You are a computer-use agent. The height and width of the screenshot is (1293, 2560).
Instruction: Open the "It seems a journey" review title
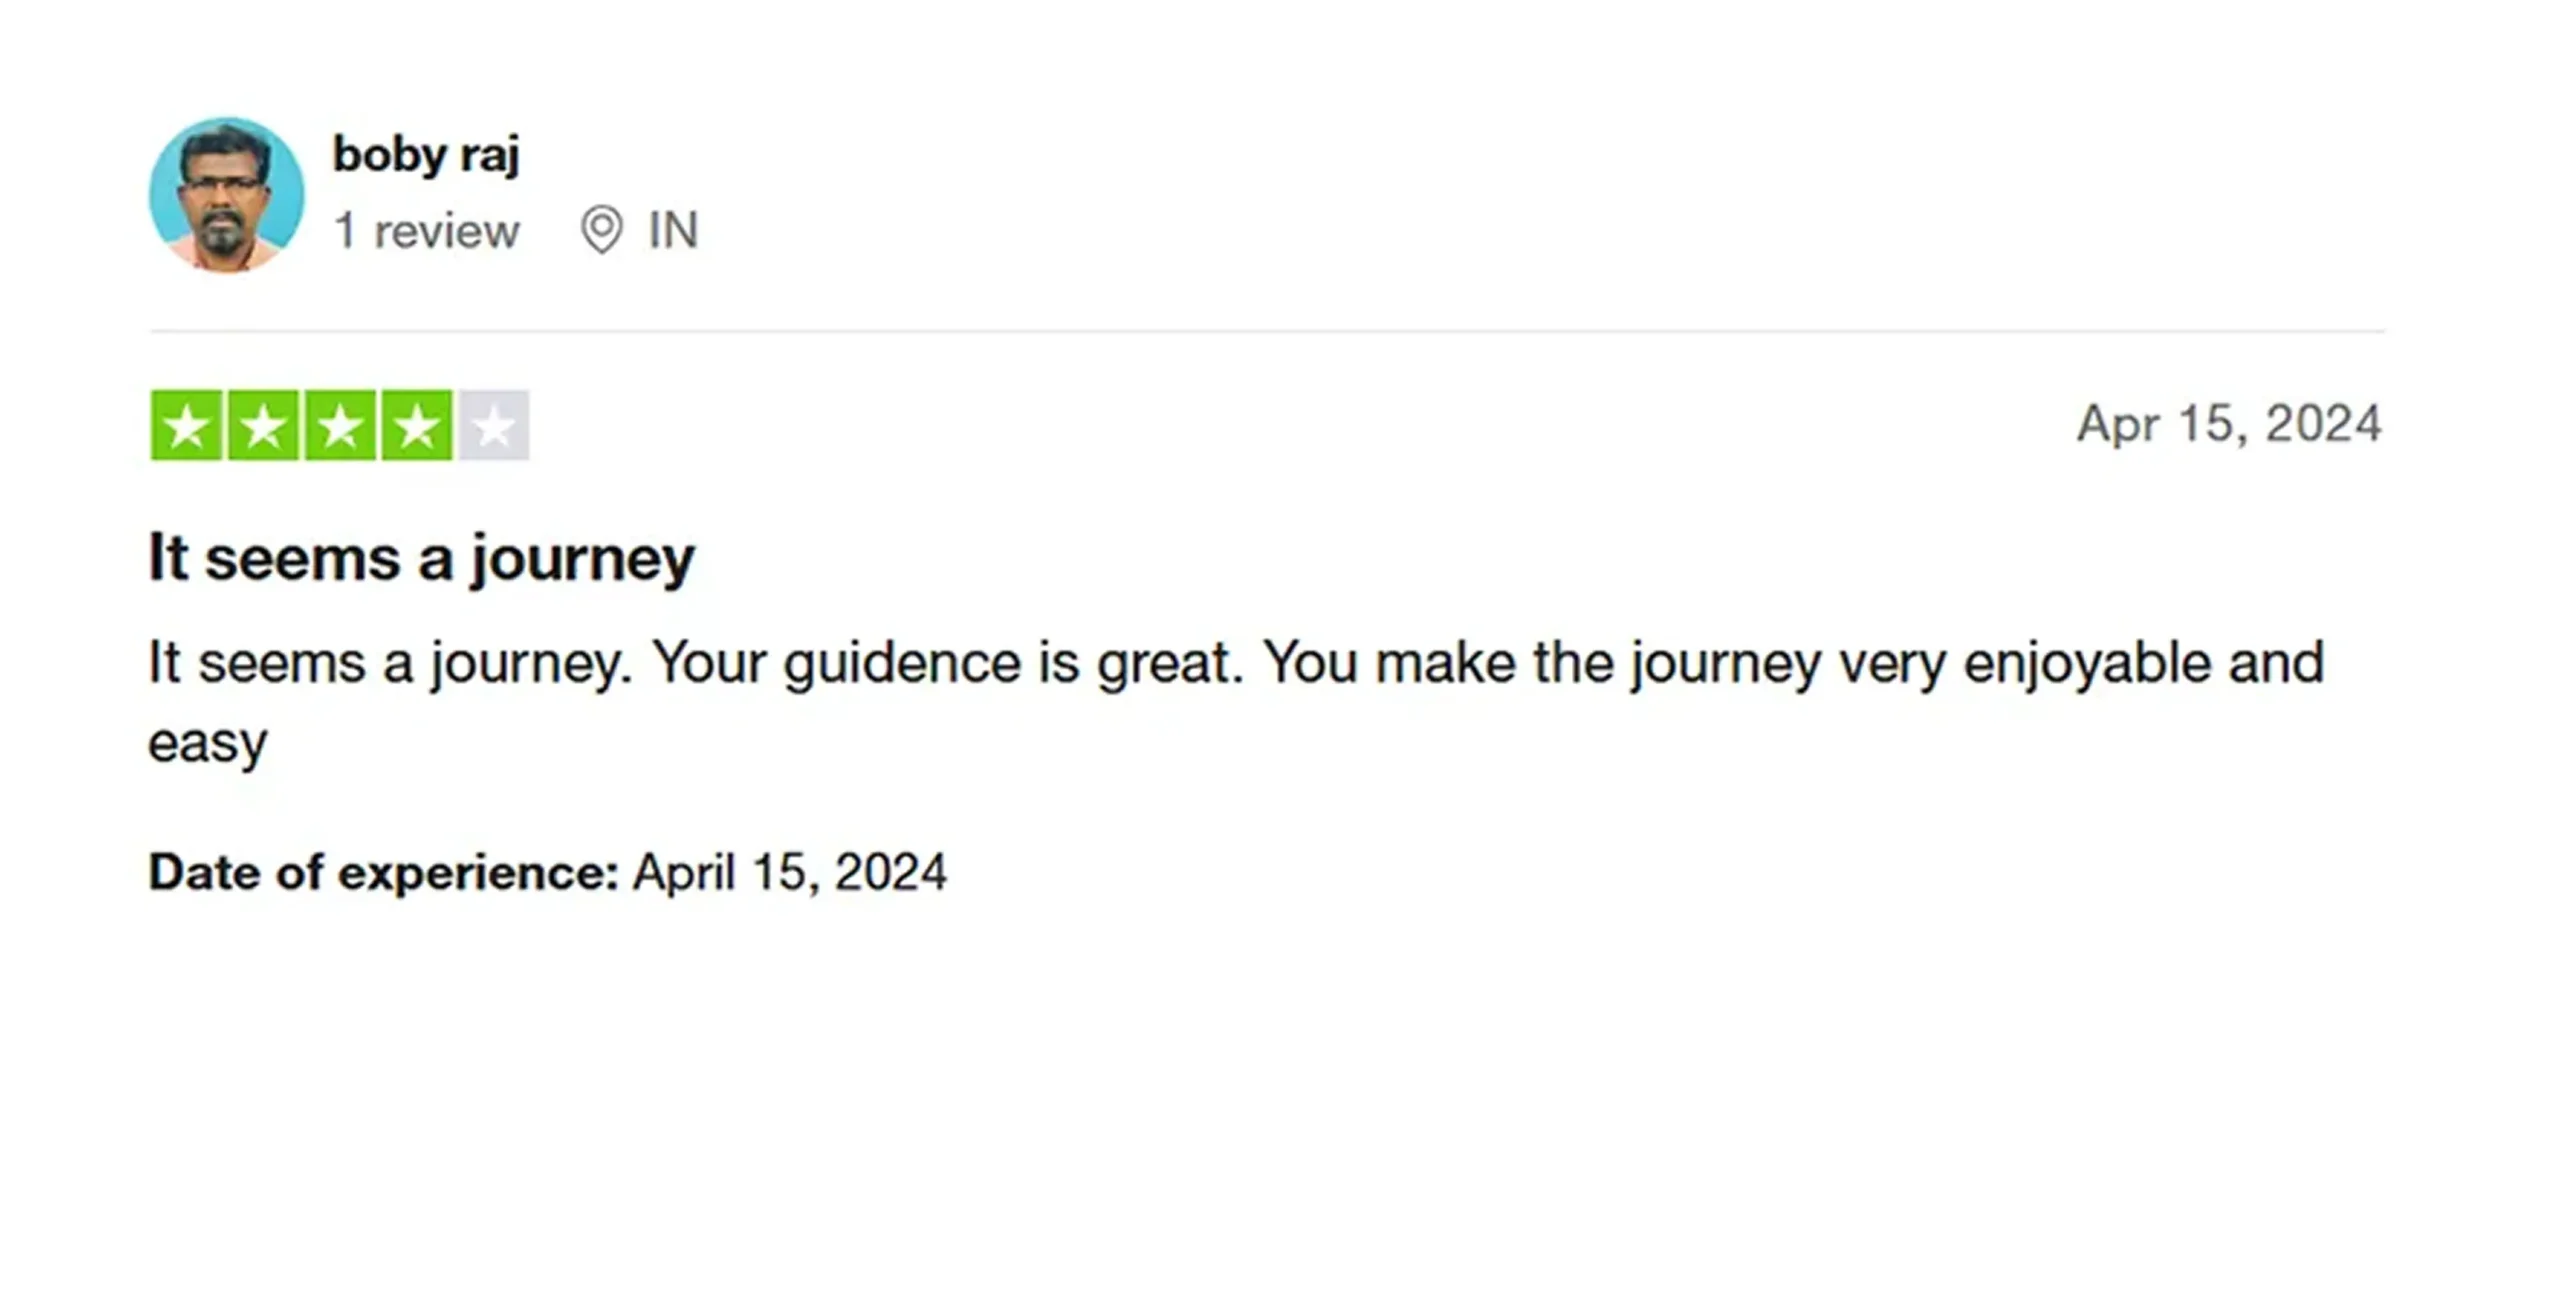421,557
